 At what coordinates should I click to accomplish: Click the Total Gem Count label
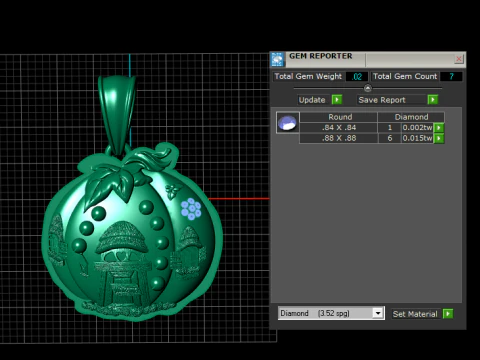click(405, 76)
